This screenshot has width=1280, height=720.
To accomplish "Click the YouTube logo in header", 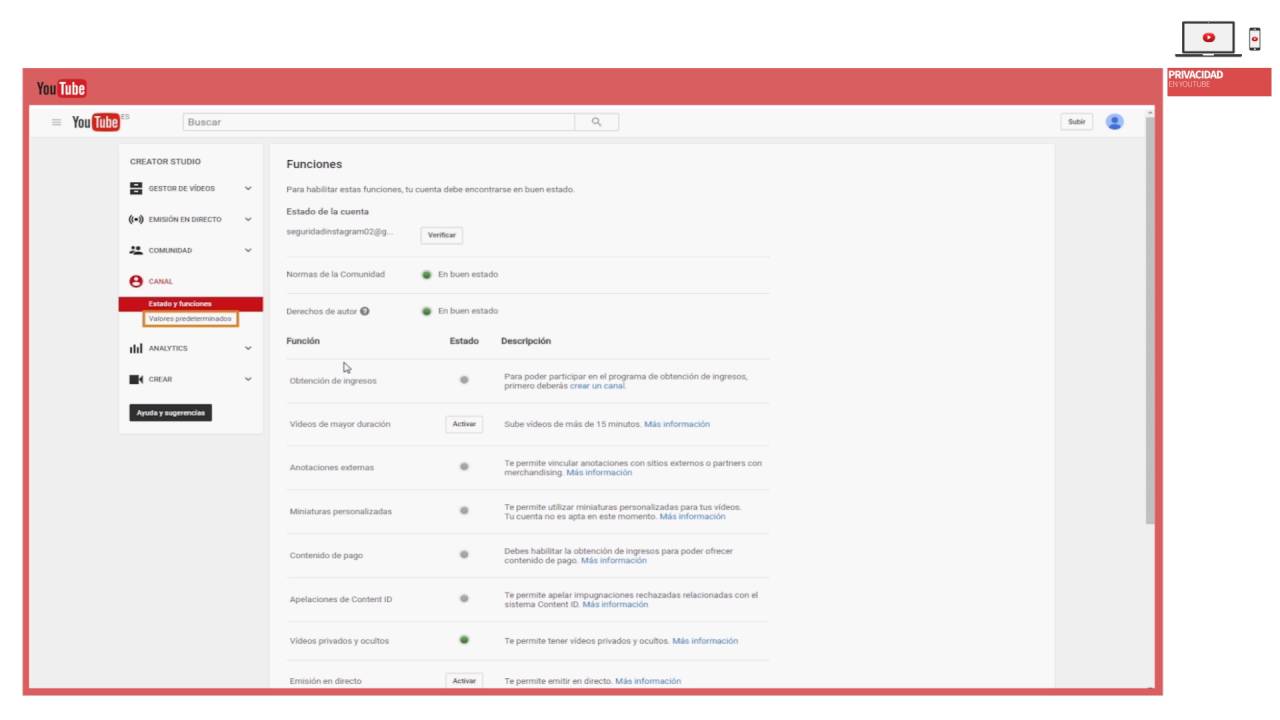I will 95,122.
